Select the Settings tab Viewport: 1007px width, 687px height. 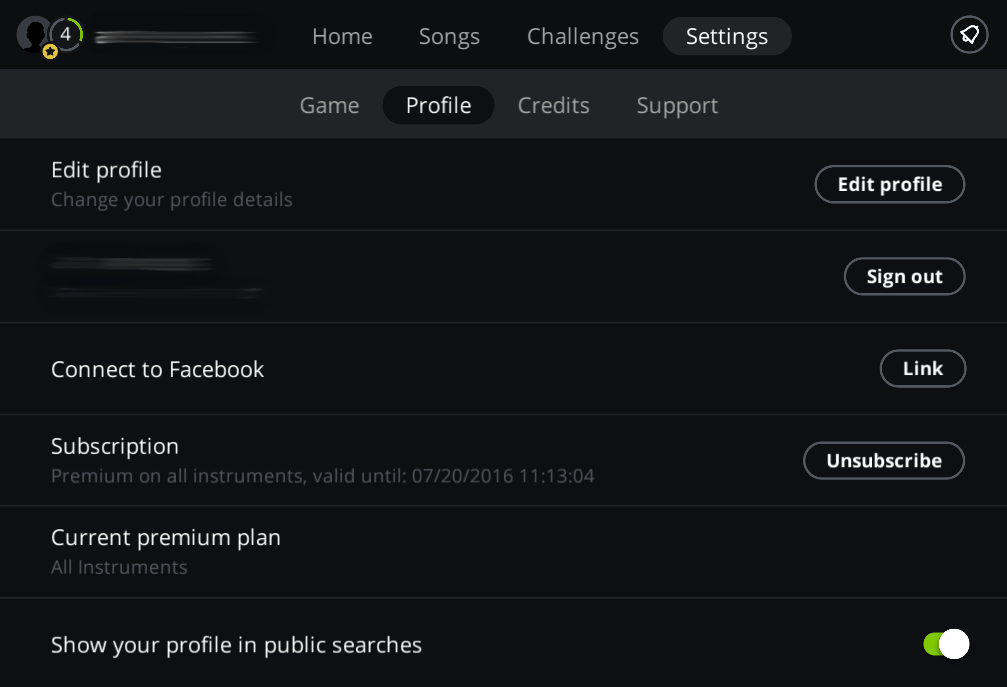coord(727,36)
